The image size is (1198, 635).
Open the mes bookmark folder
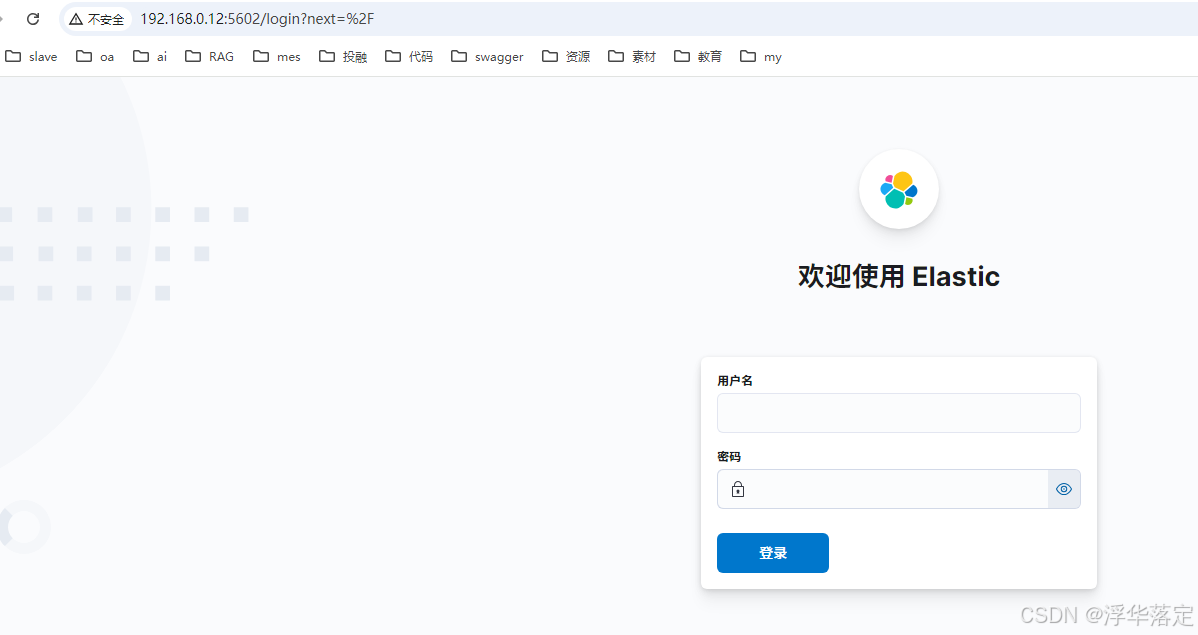277,57
